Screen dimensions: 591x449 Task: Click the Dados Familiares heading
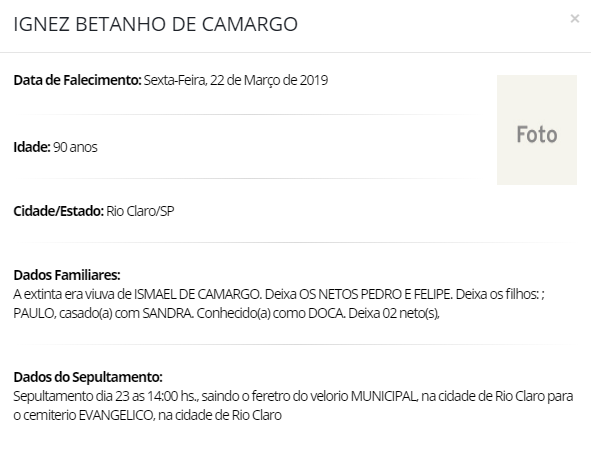click(x=67, y=275)
